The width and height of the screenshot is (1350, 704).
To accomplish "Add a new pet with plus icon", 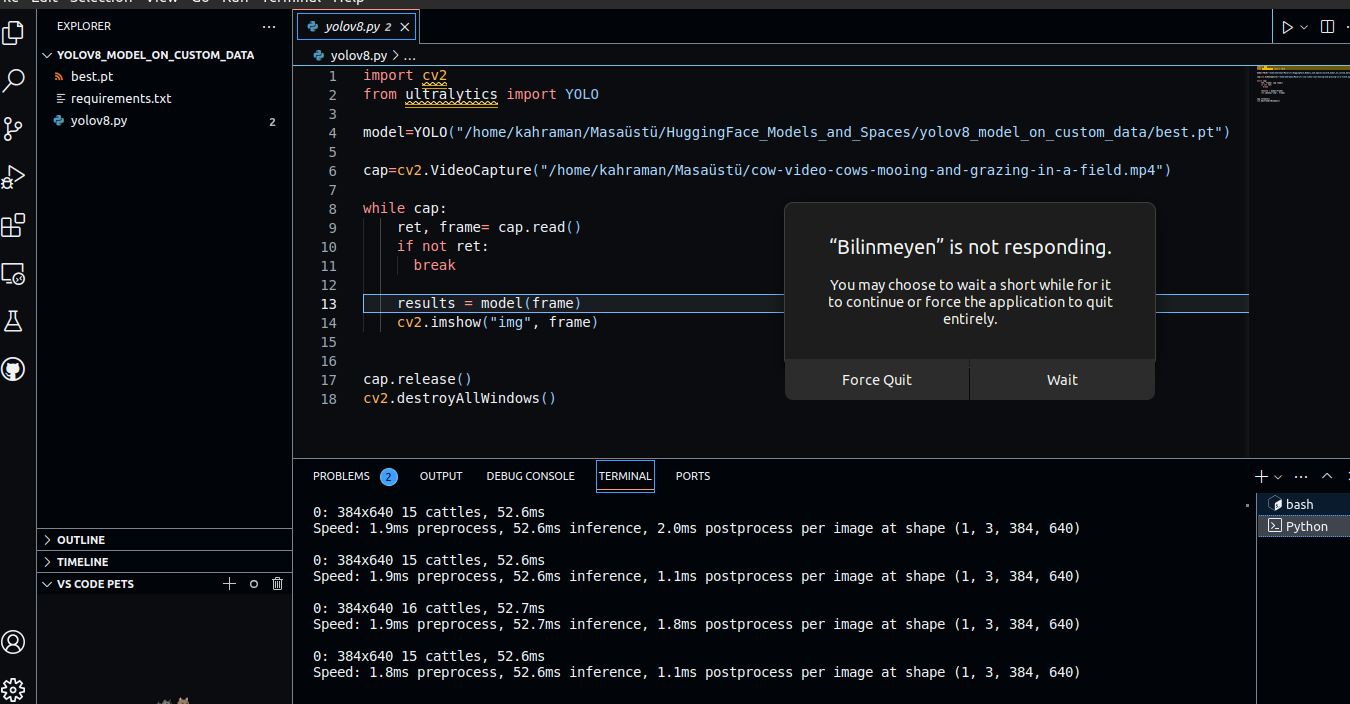I will pyautogui.click(x=229, y=584).
